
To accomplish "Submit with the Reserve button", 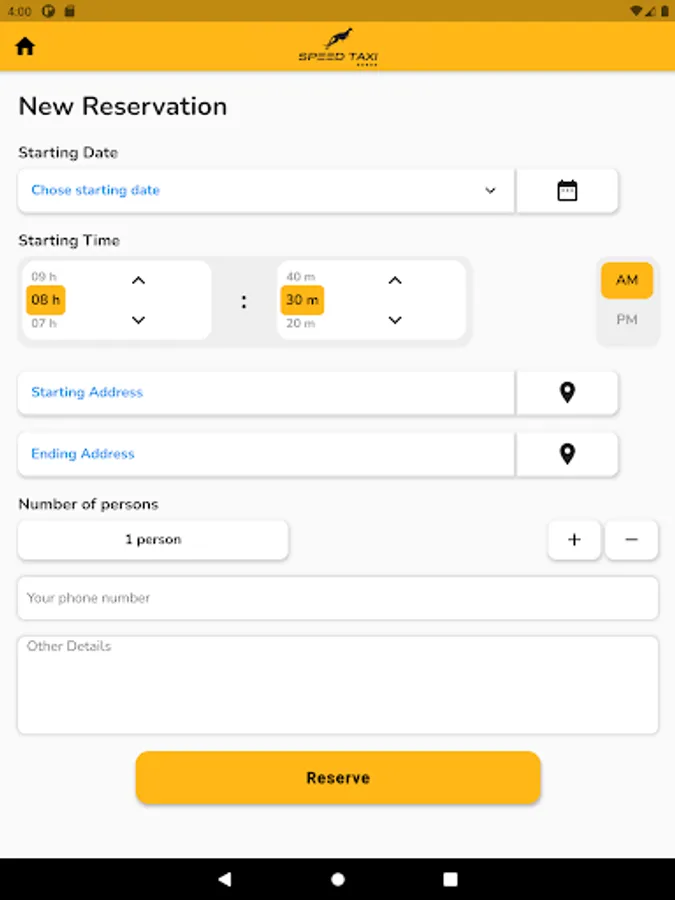I will click(x=338, y=778).
